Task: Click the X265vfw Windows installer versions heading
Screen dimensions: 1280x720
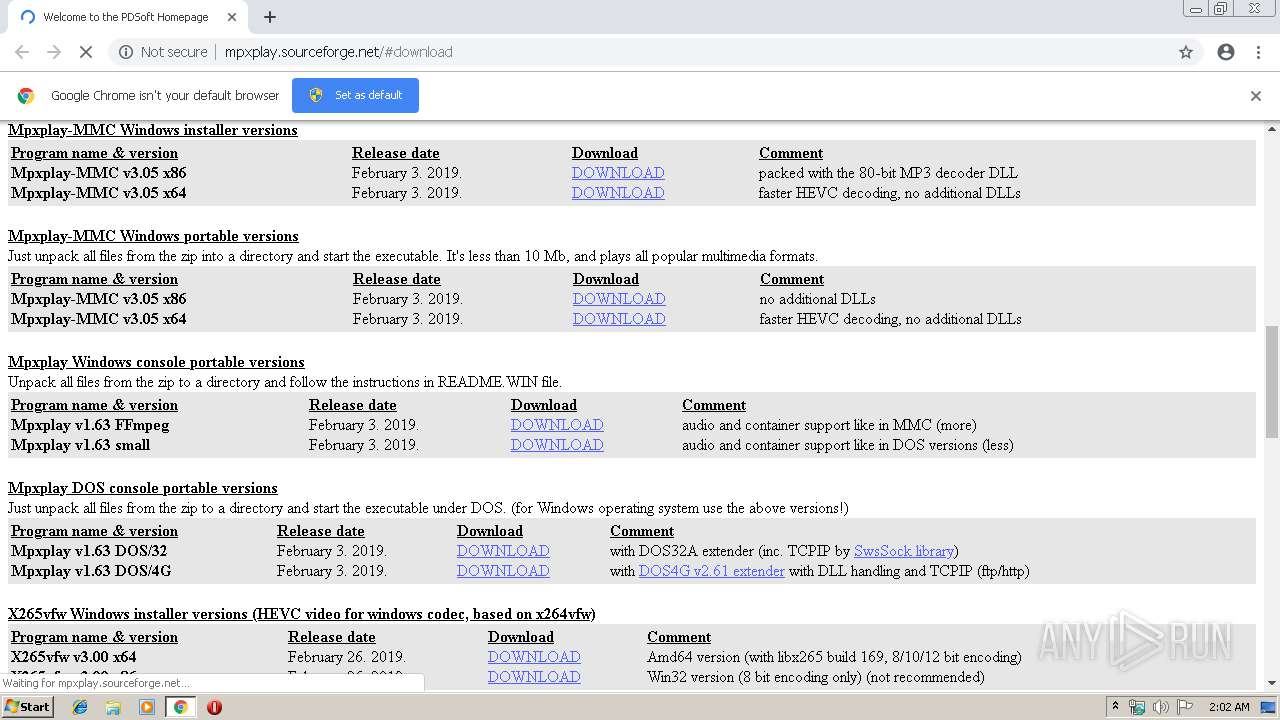Action: 302,614
